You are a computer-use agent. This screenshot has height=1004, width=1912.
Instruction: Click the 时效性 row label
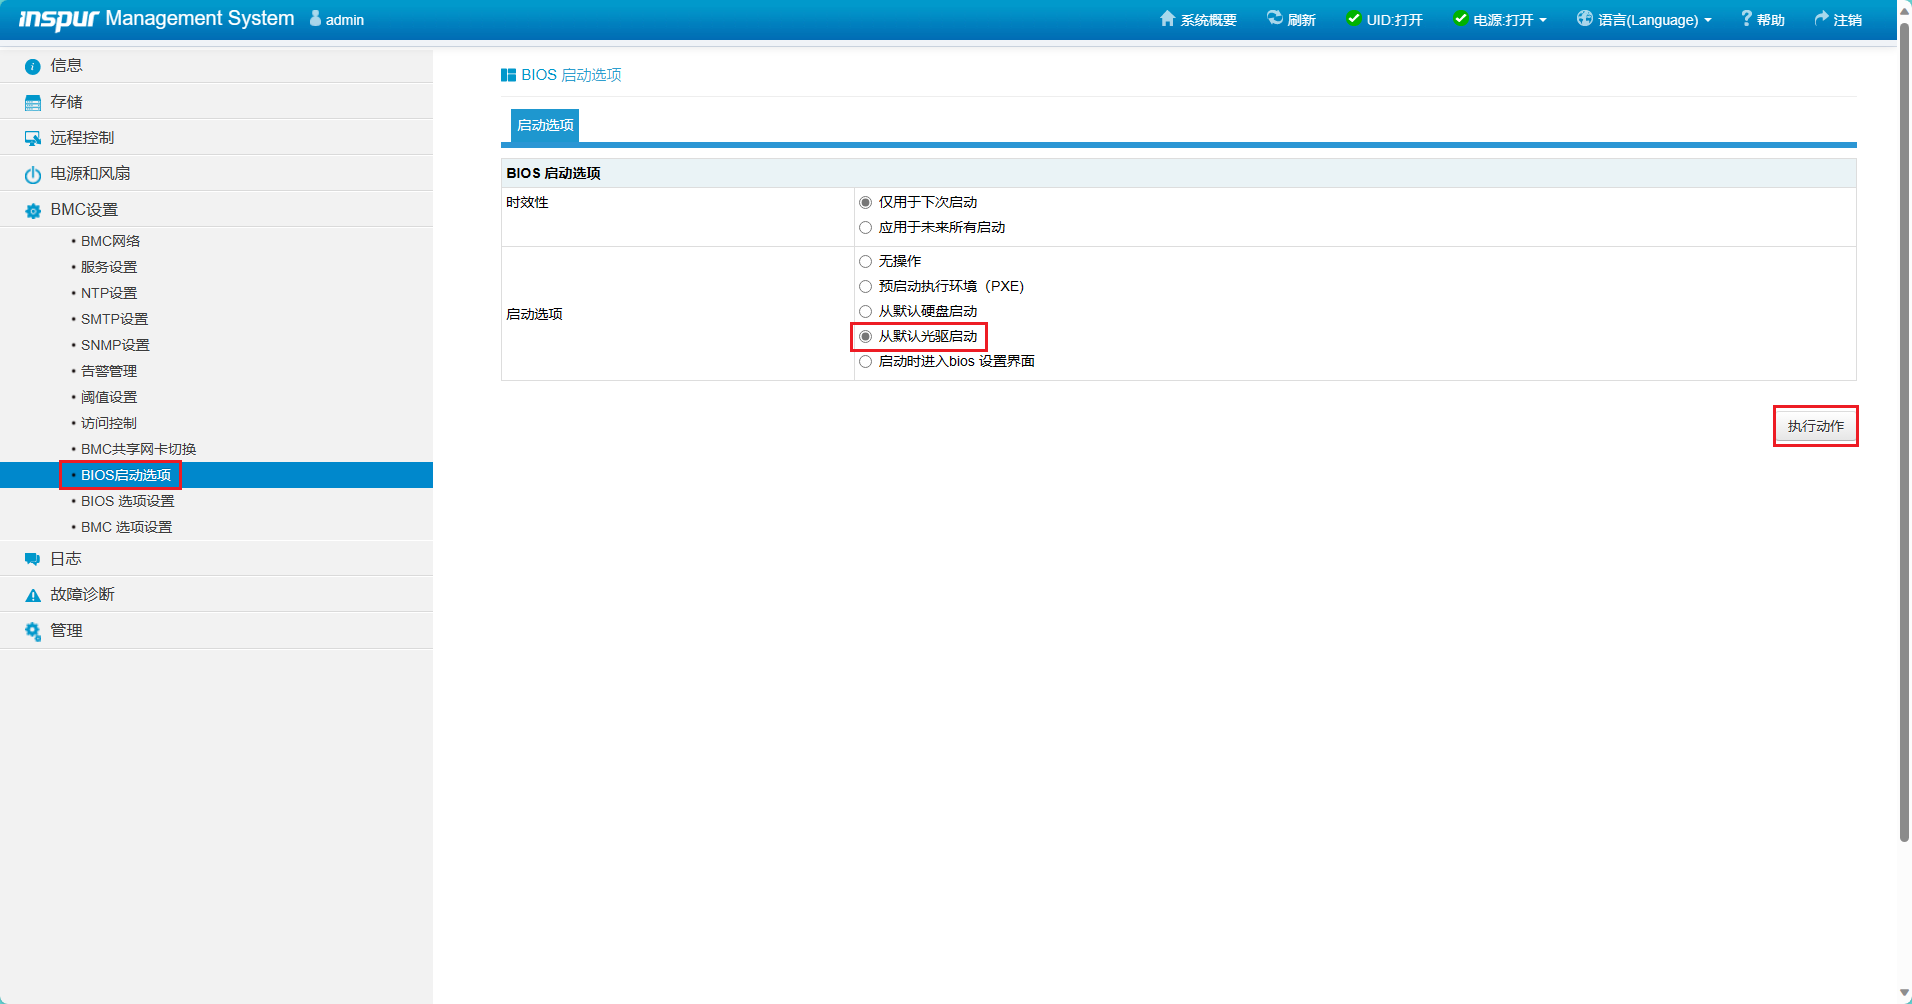[x=527, y=203]
